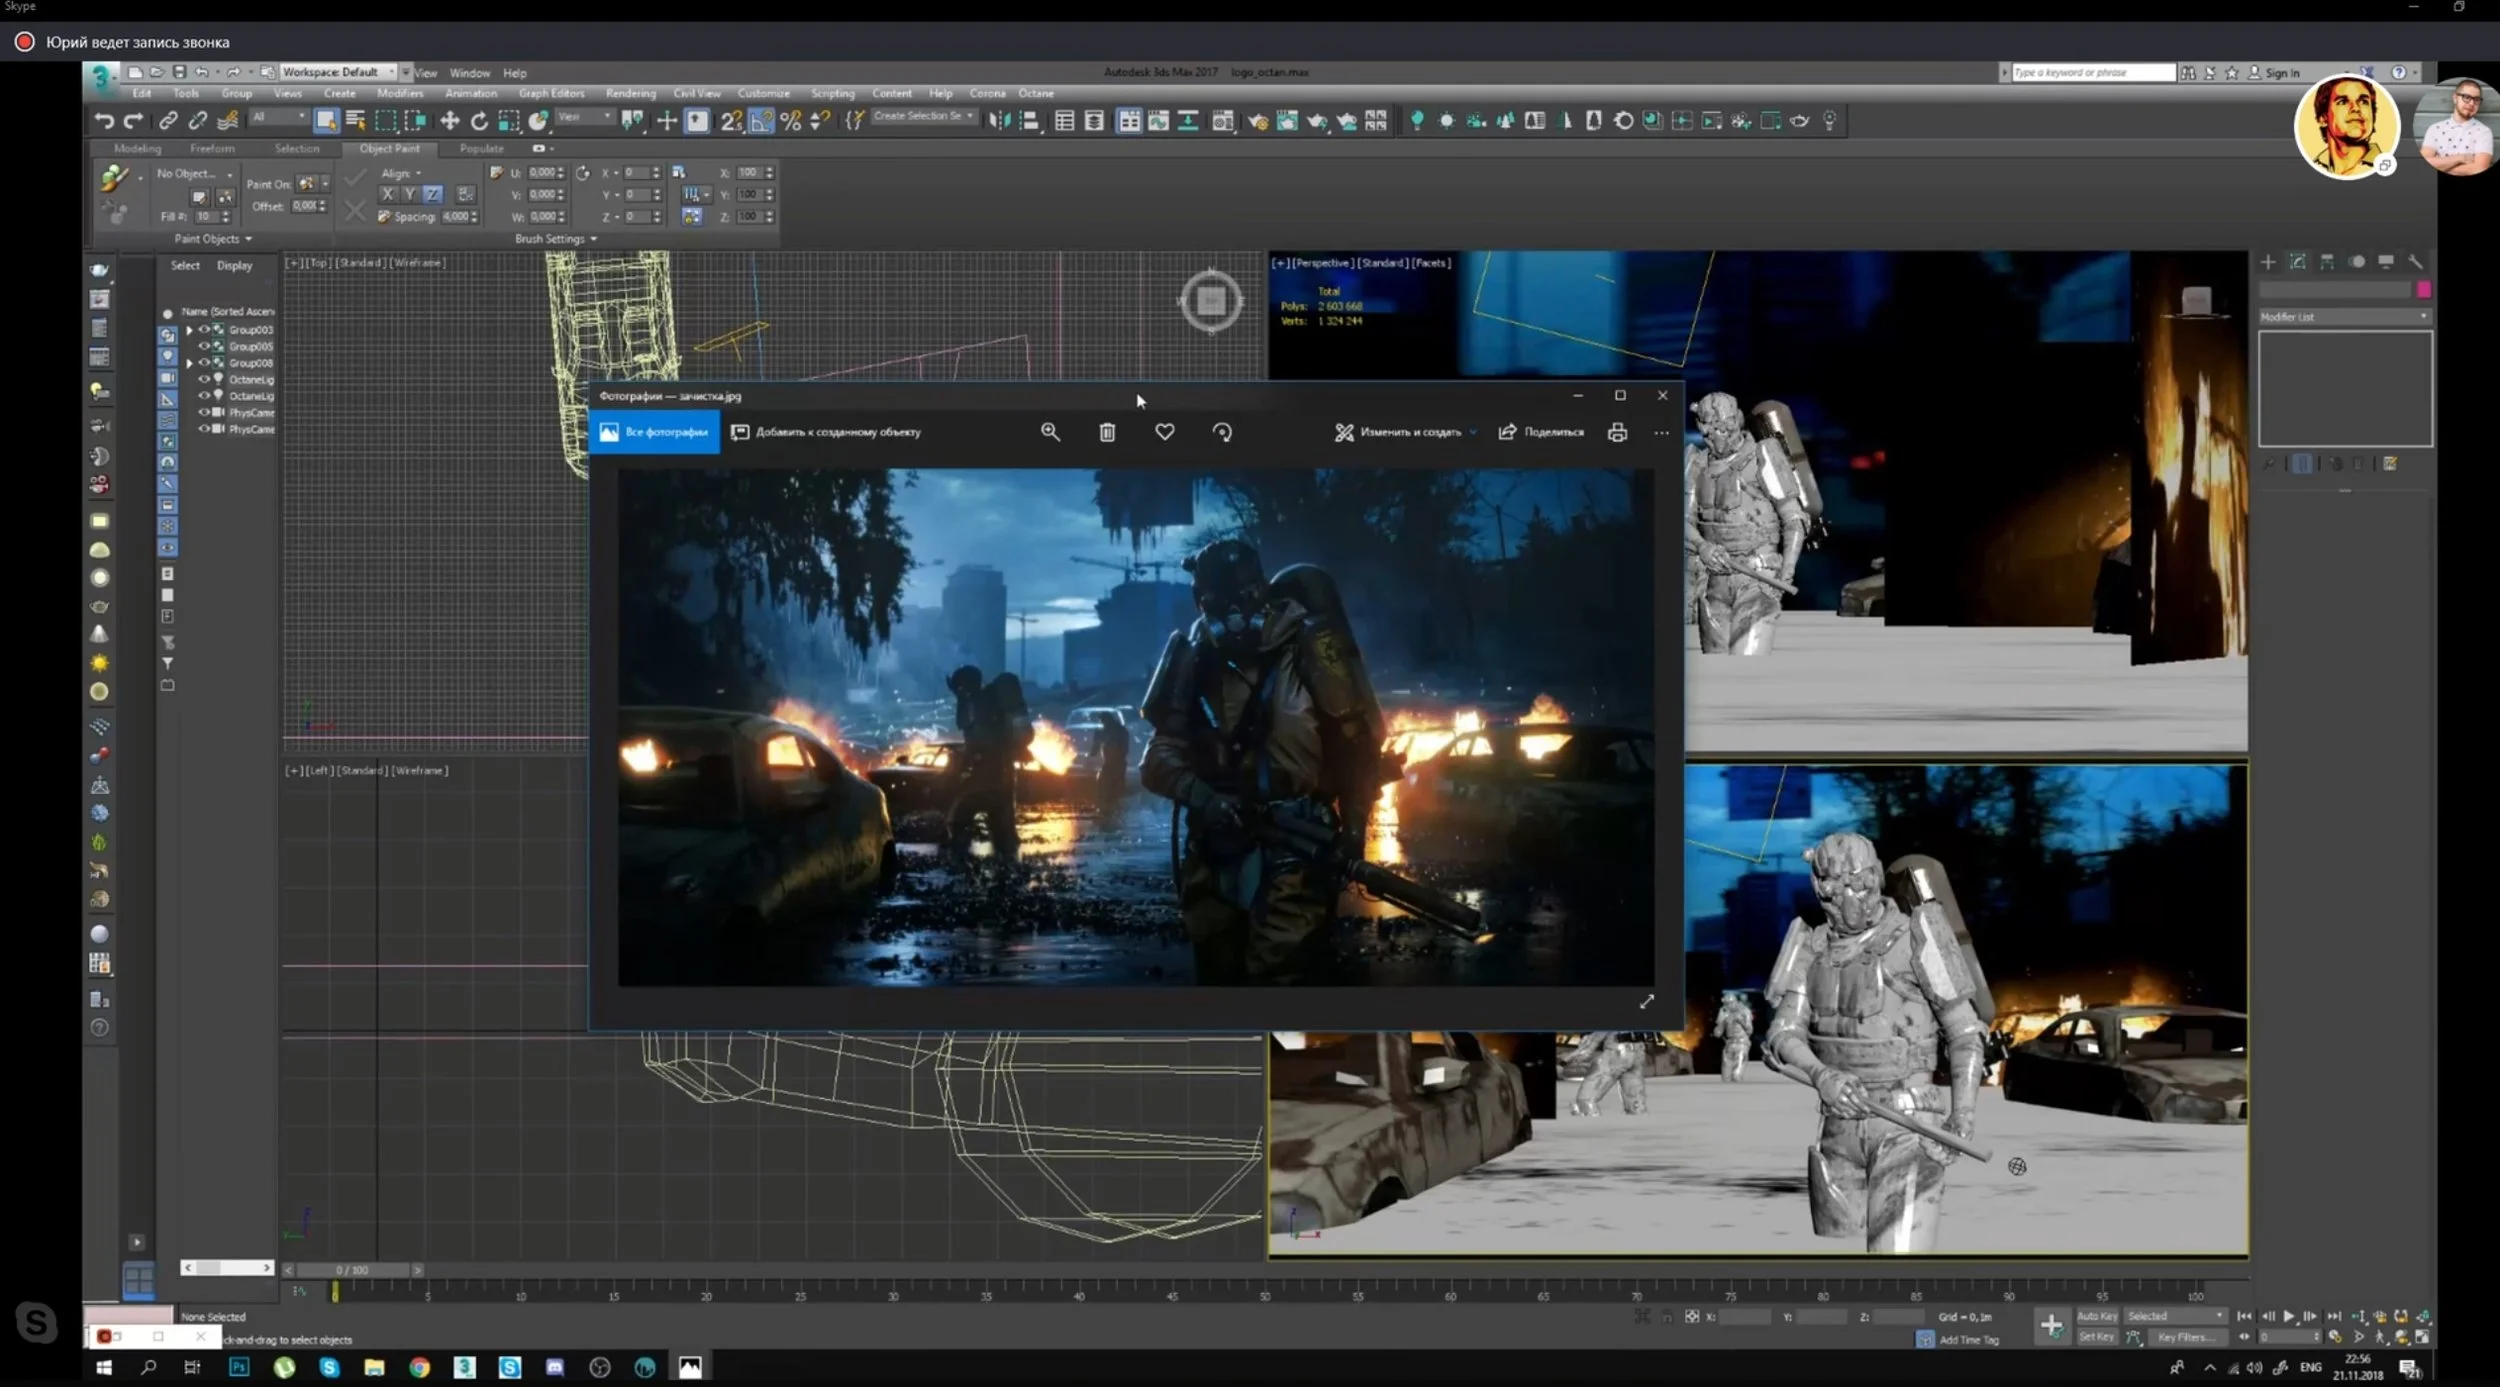Viewport: 2500px width, 1387px height.
Task: Toggle Percent Snap in main toolbar
Action: tap(791, 121)
